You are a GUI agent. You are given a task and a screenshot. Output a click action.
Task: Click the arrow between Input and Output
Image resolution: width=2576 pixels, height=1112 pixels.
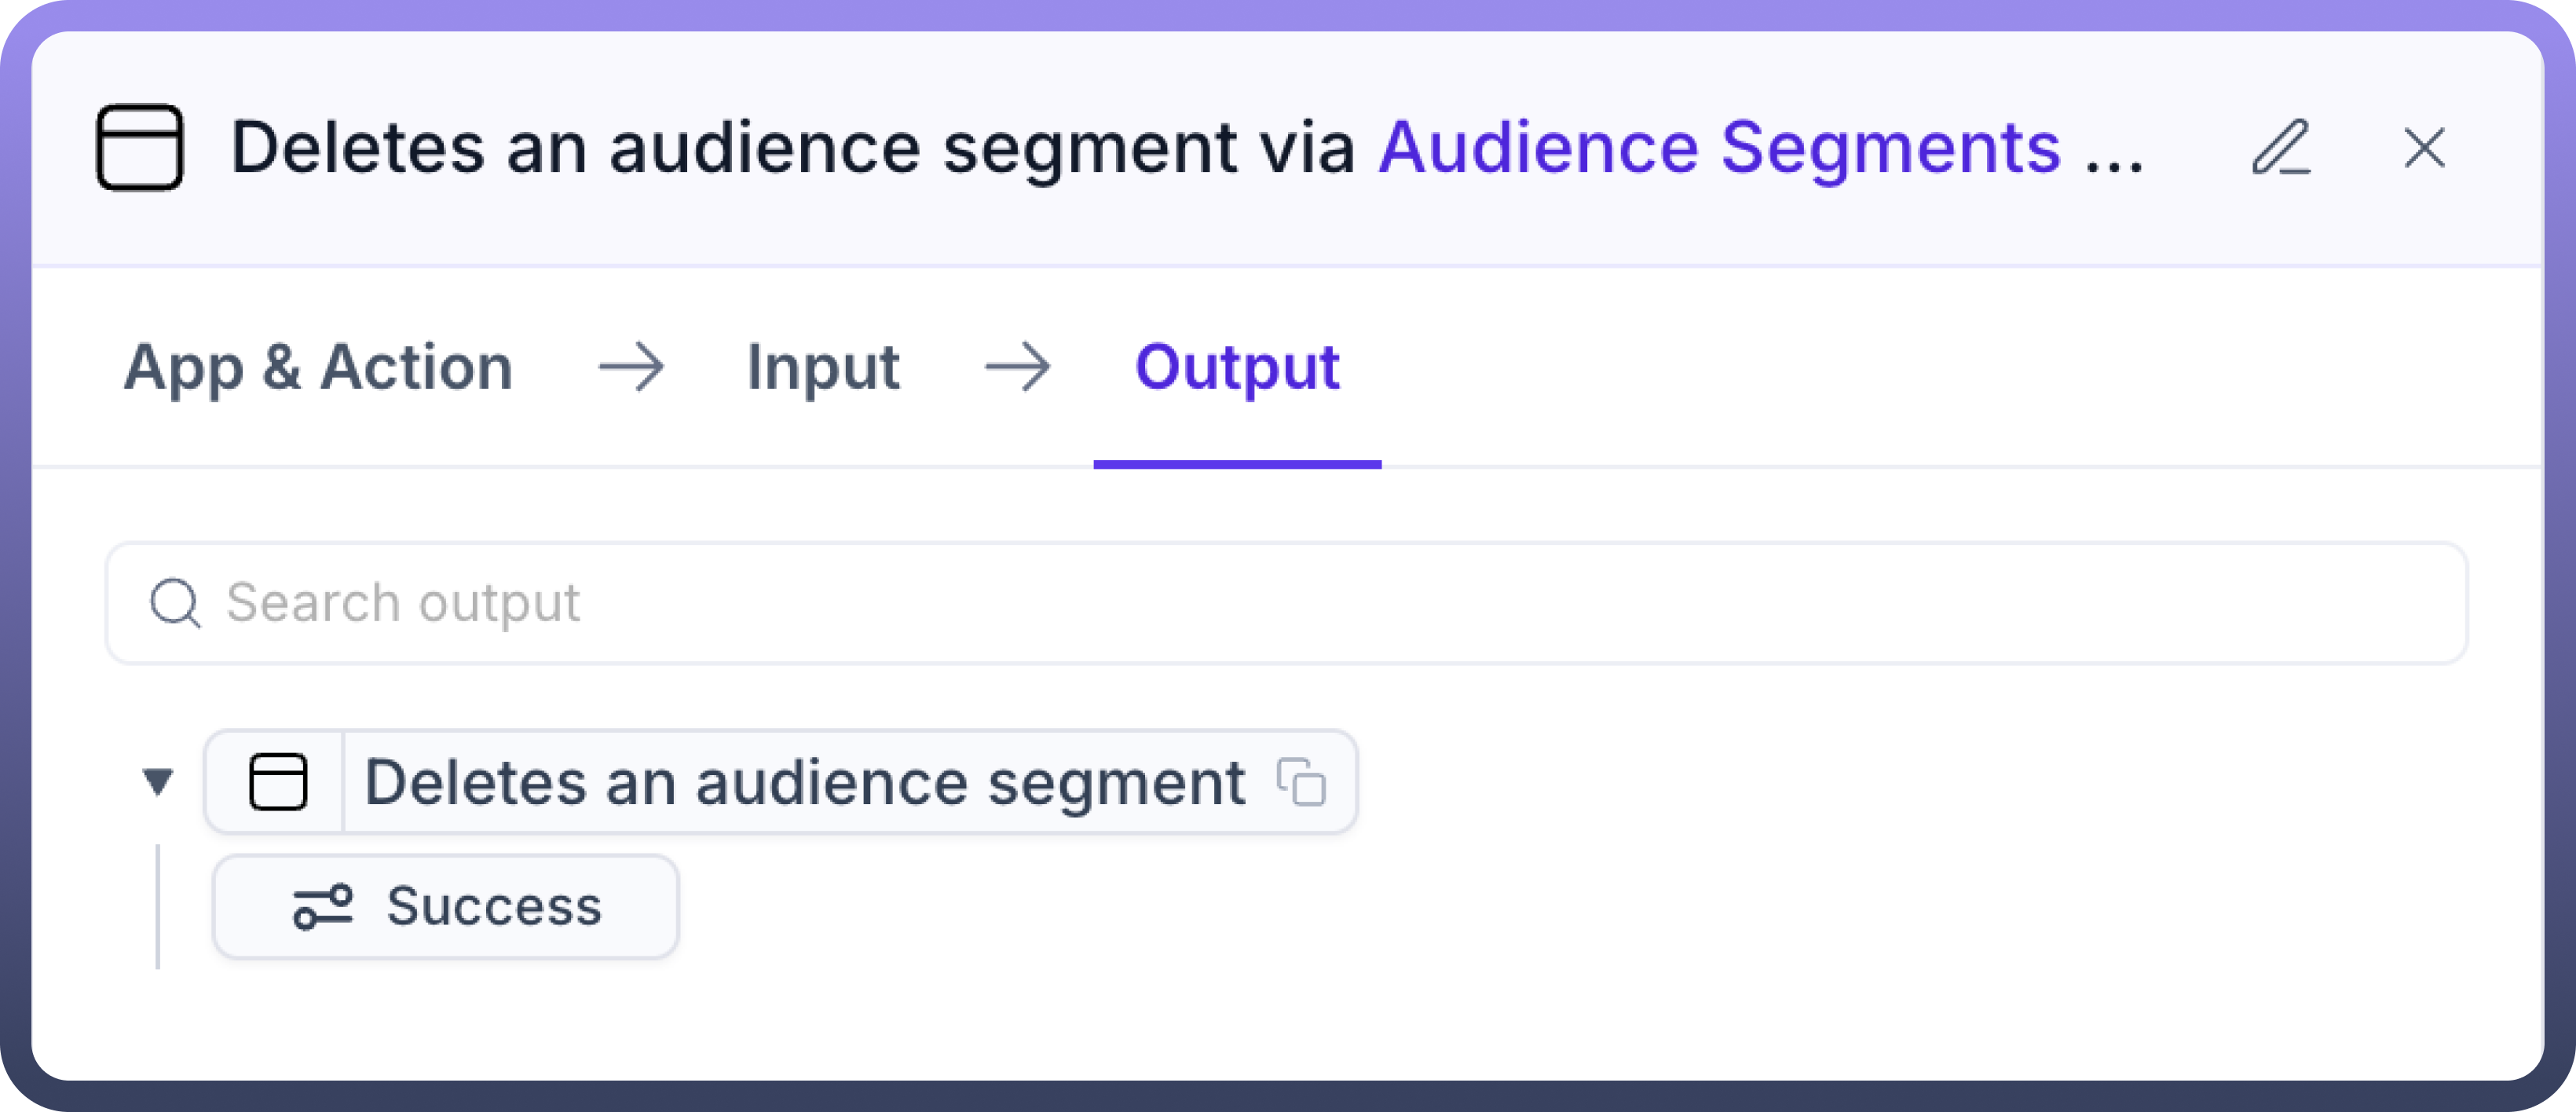pos(1017,367)
